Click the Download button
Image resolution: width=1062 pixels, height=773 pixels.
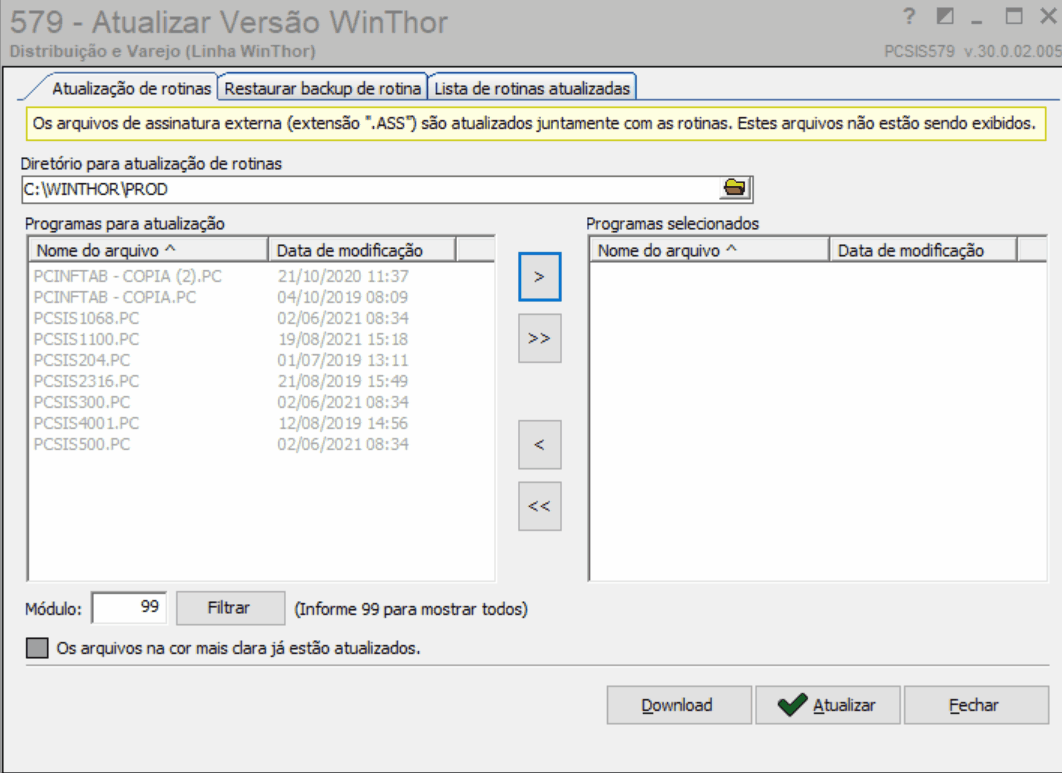point(679,705)
